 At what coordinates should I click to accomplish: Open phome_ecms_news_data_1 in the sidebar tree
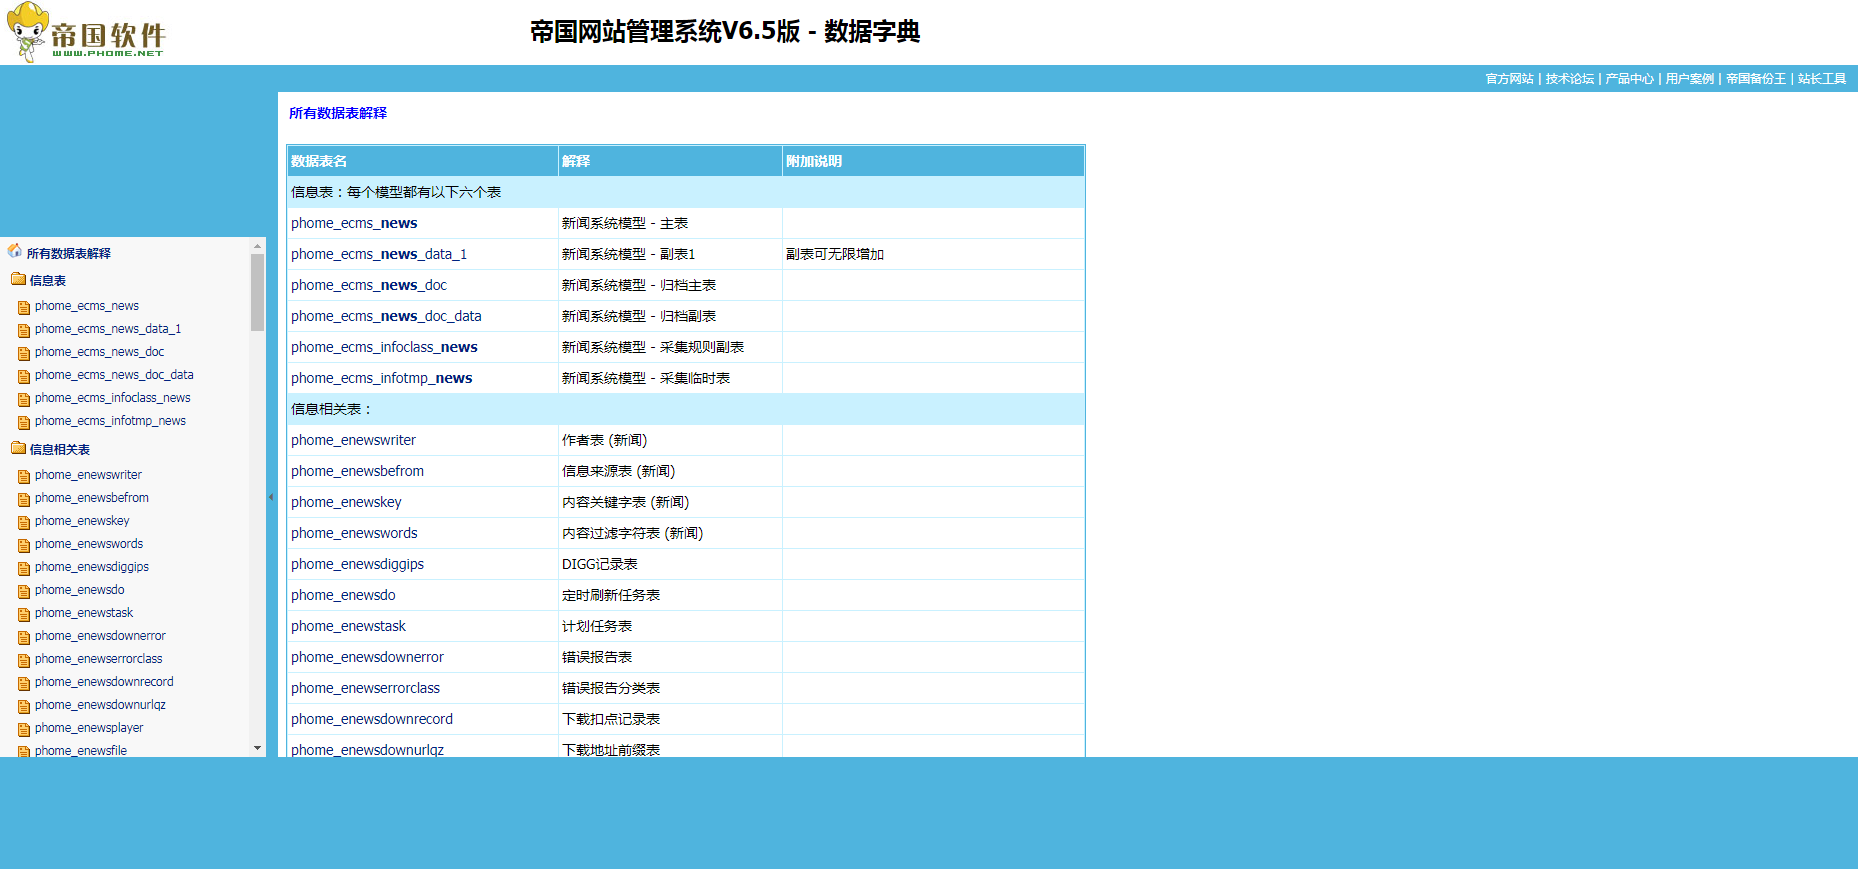click(107, 329)
